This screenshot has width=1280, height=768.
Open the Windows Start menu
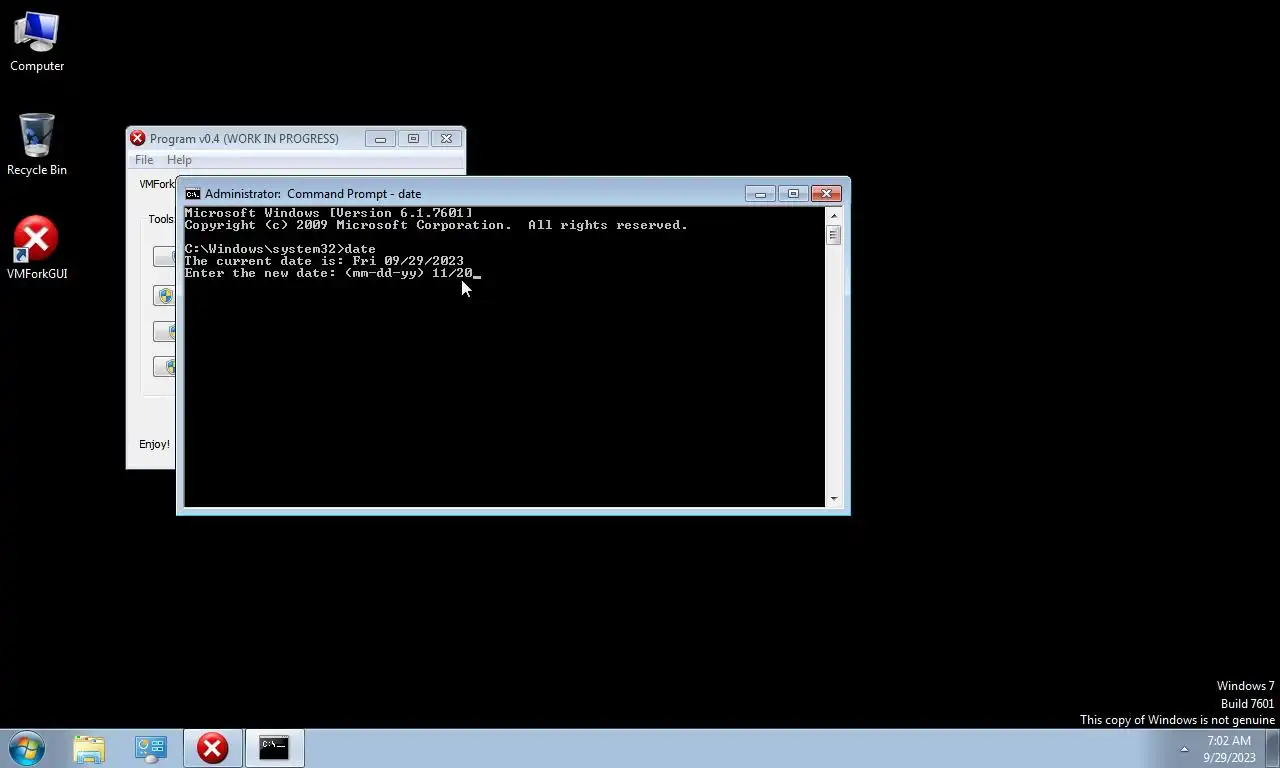pos(27,748)
